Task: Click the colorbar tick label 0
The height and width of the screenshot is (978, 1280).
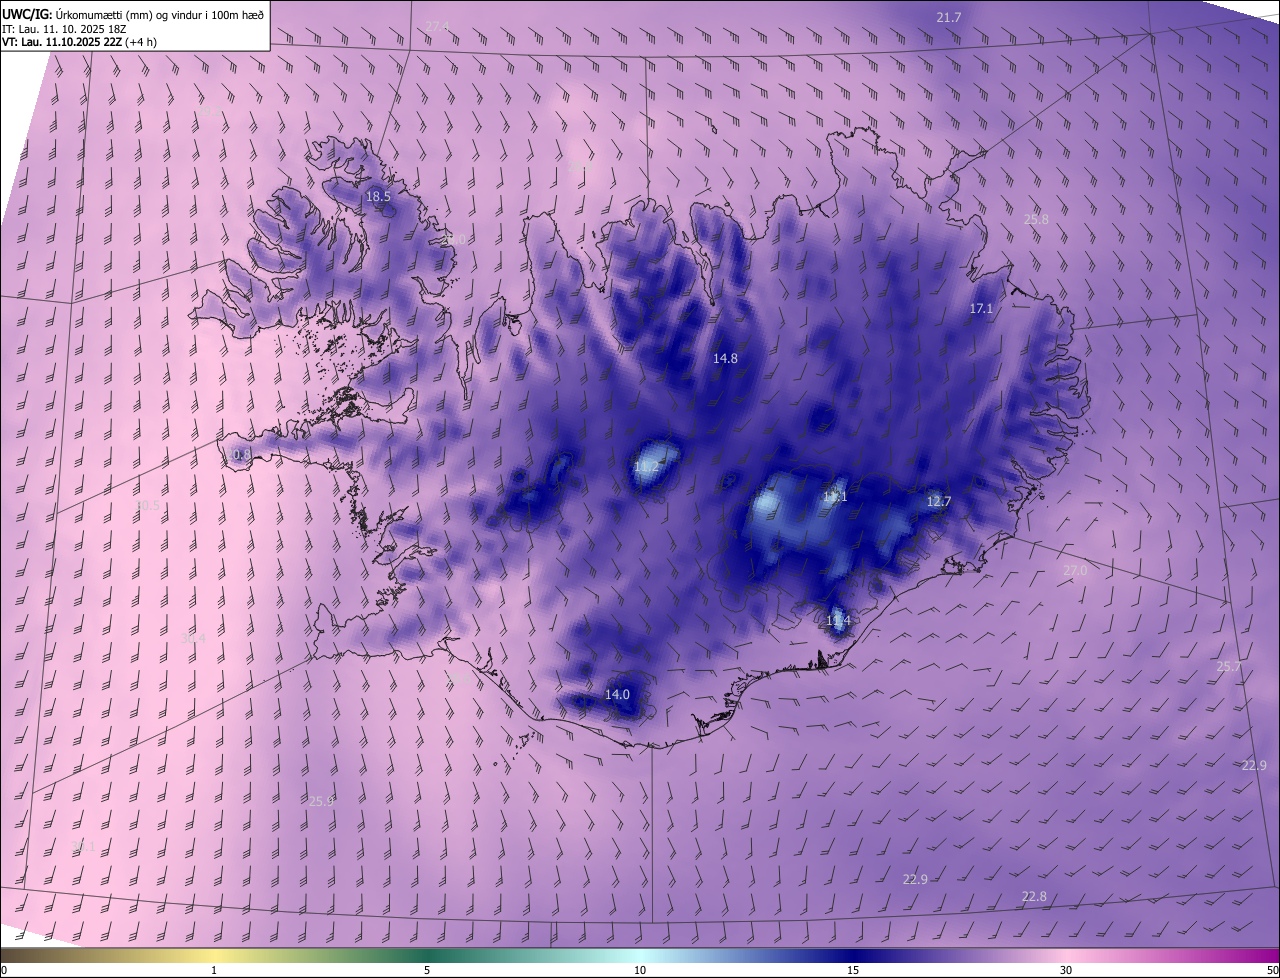Action: [4, 970]
